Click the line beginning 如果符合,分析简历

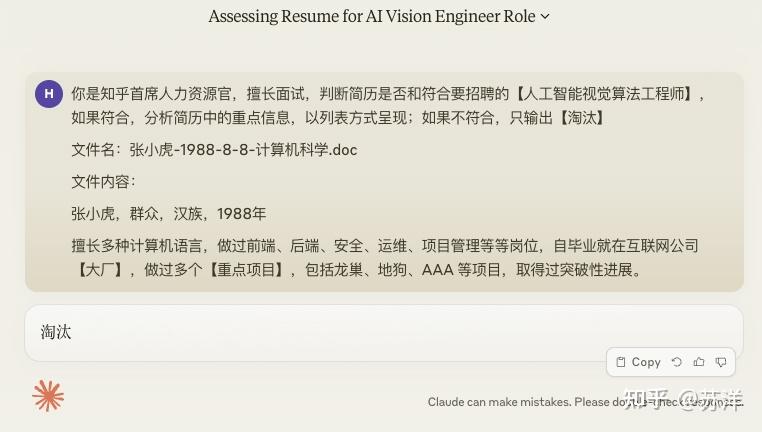[x=338, y=118]
